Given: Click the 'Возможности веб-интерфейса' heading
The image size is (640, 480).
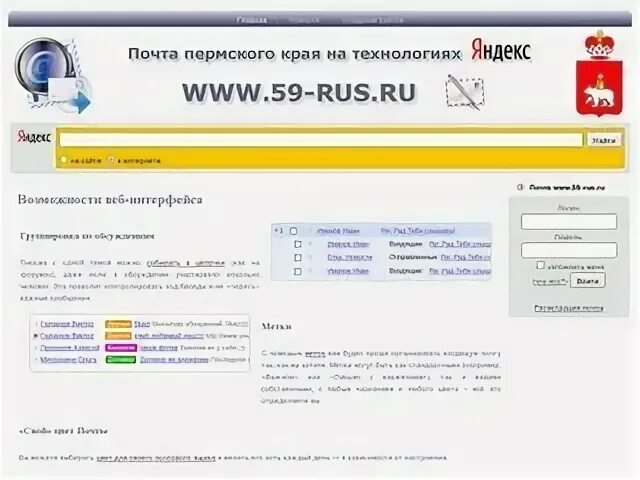Looking at the screenshot, I should (x=110, y=200).
